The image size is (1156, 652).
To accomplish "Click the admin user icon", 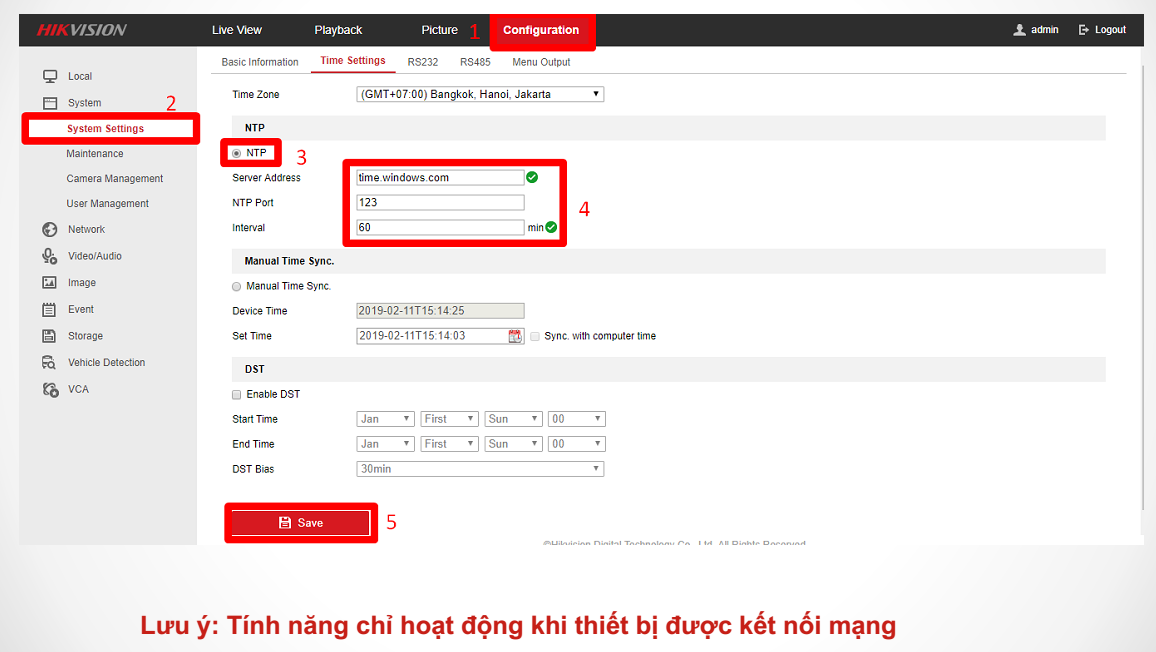I will pos(1020,30).
